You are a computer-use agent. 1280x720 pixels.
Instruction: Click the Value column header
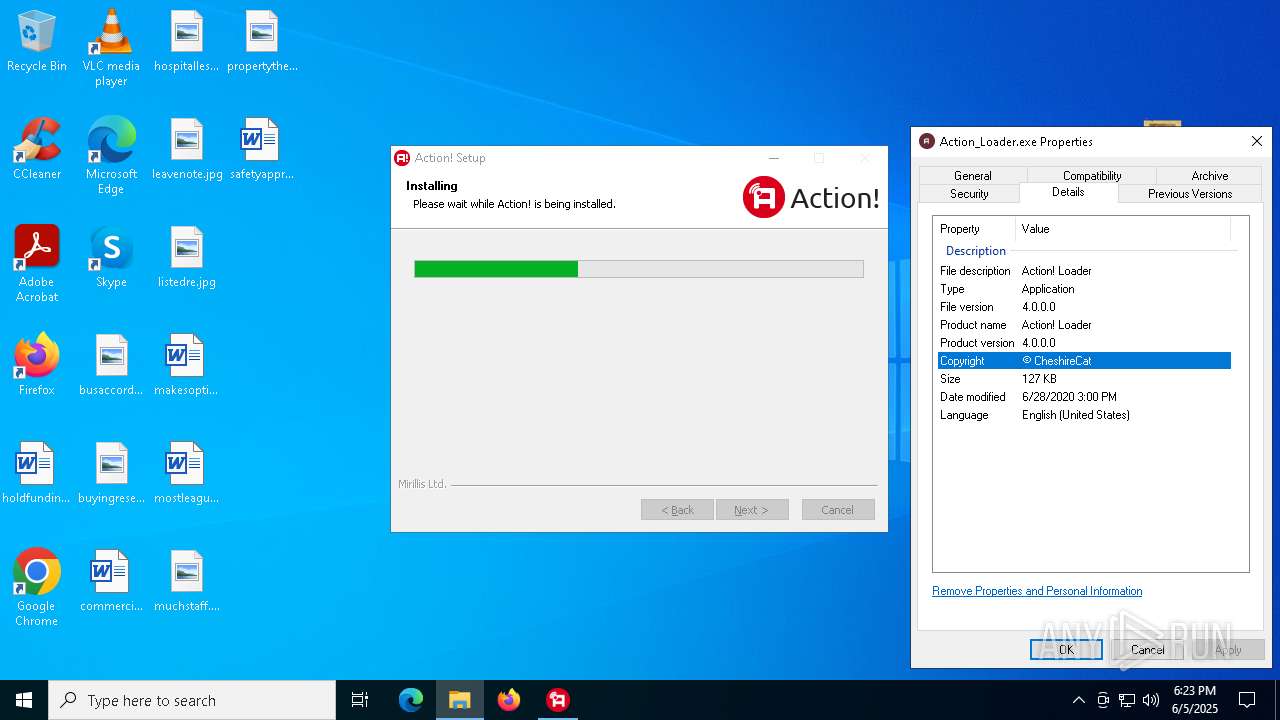tap(1123, 229)
